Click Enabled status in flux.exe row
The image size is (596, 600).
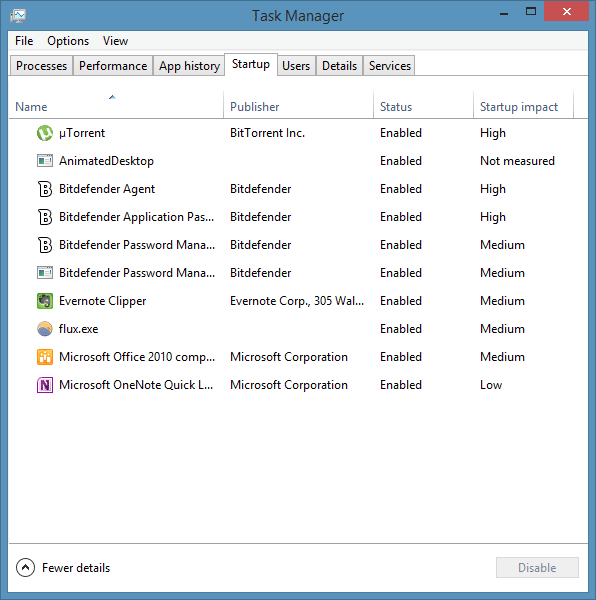coord(401,329)
